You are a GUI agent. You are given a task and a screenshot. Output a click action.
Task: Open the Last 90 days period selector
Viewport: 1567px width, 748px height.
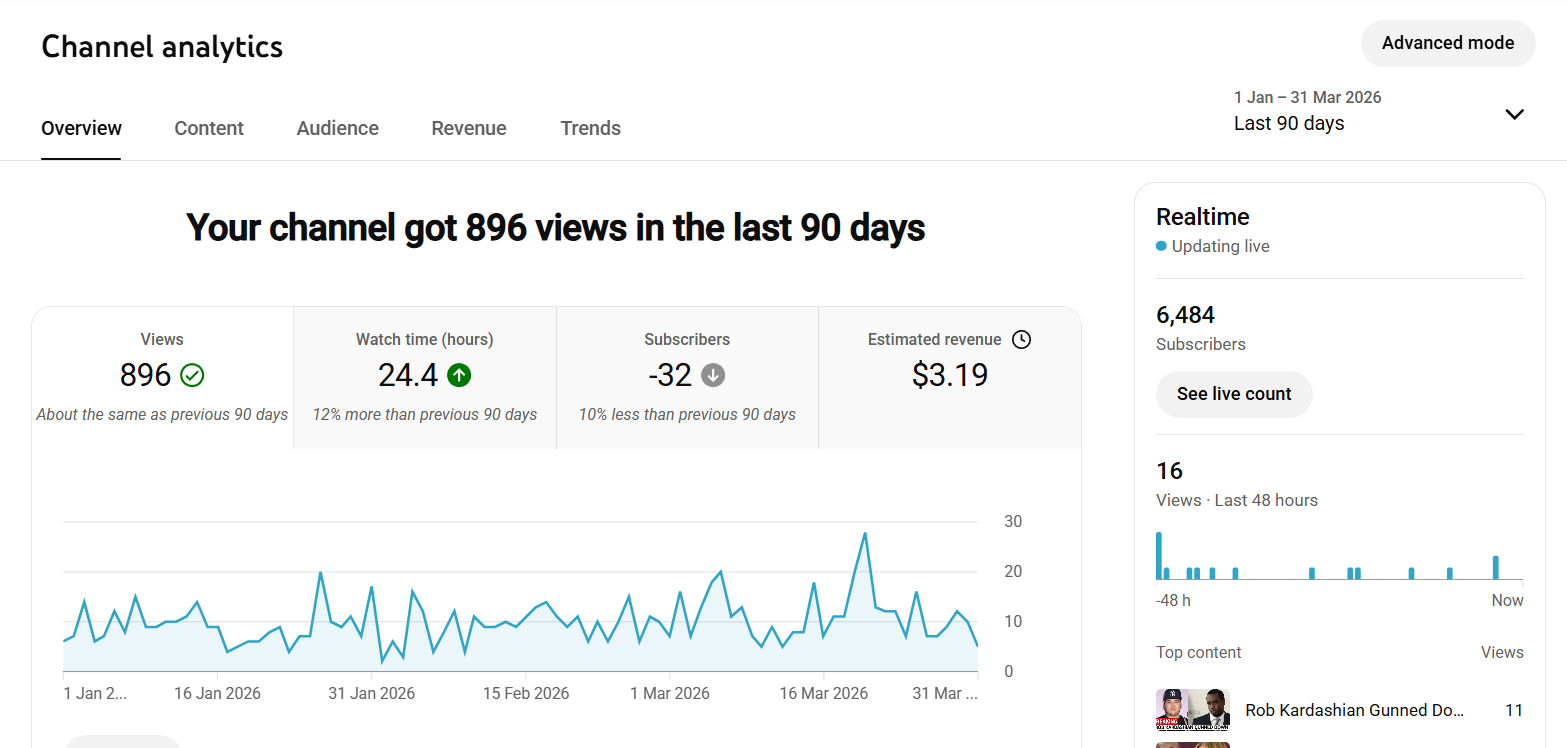(x=1288, y=123)
